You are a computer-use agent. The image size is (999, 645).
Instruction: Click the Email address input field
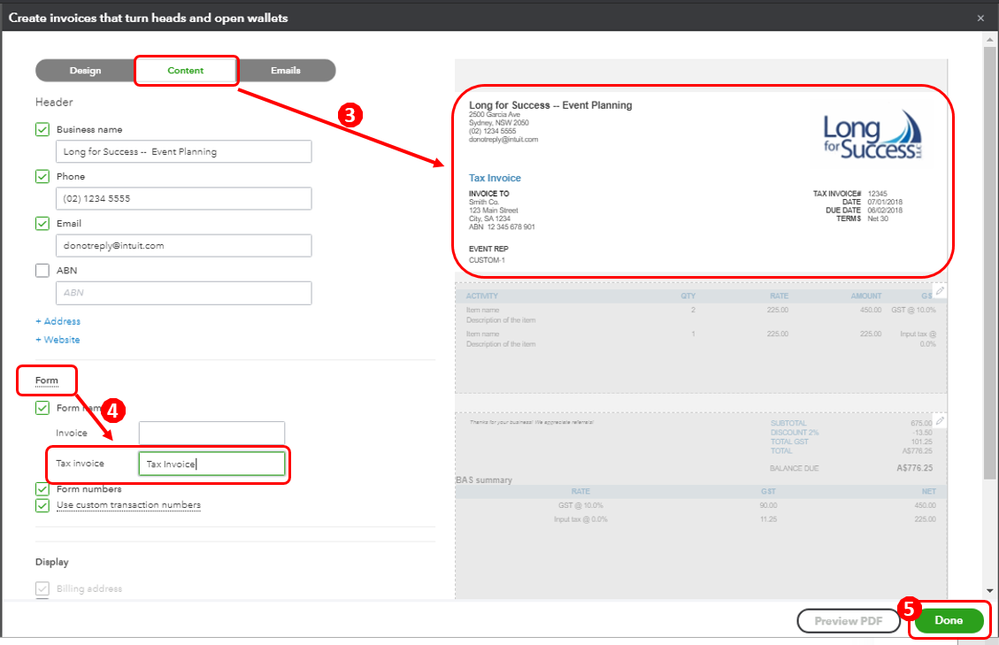point(184,246)
